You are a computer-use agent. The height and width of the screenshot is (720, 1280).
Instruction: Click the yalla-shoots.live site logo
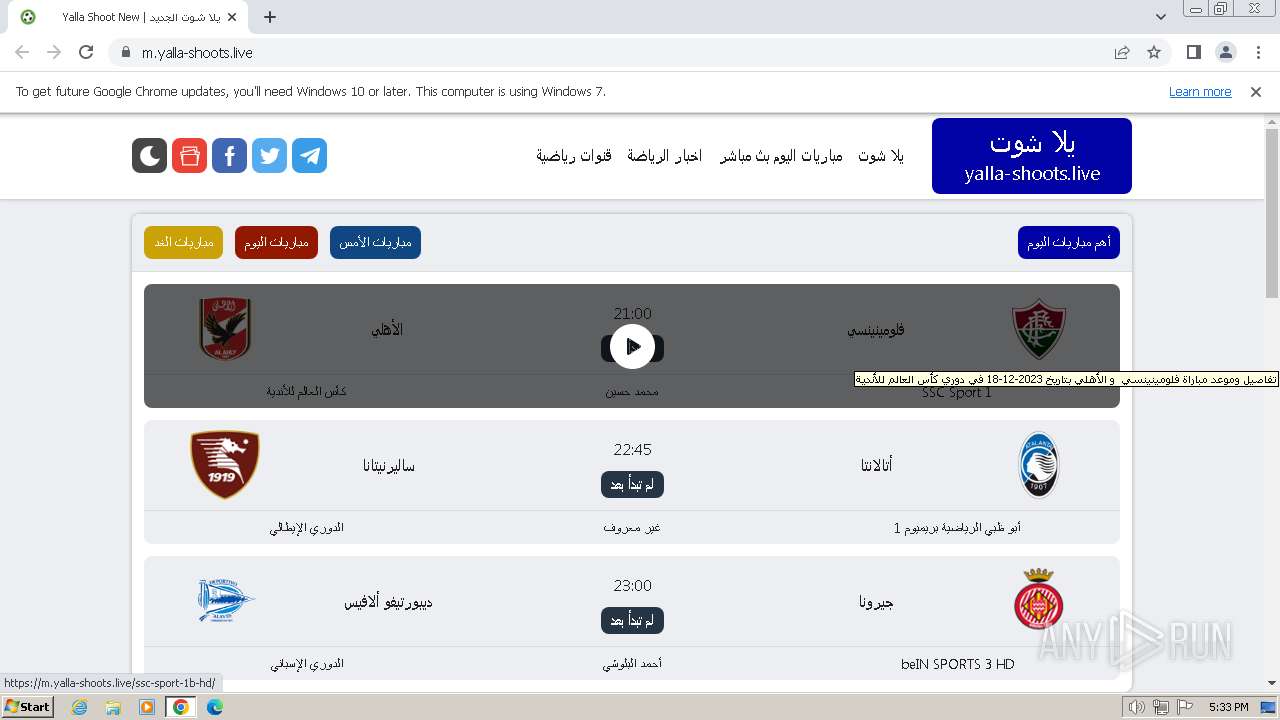click(x=1032, y=156)
